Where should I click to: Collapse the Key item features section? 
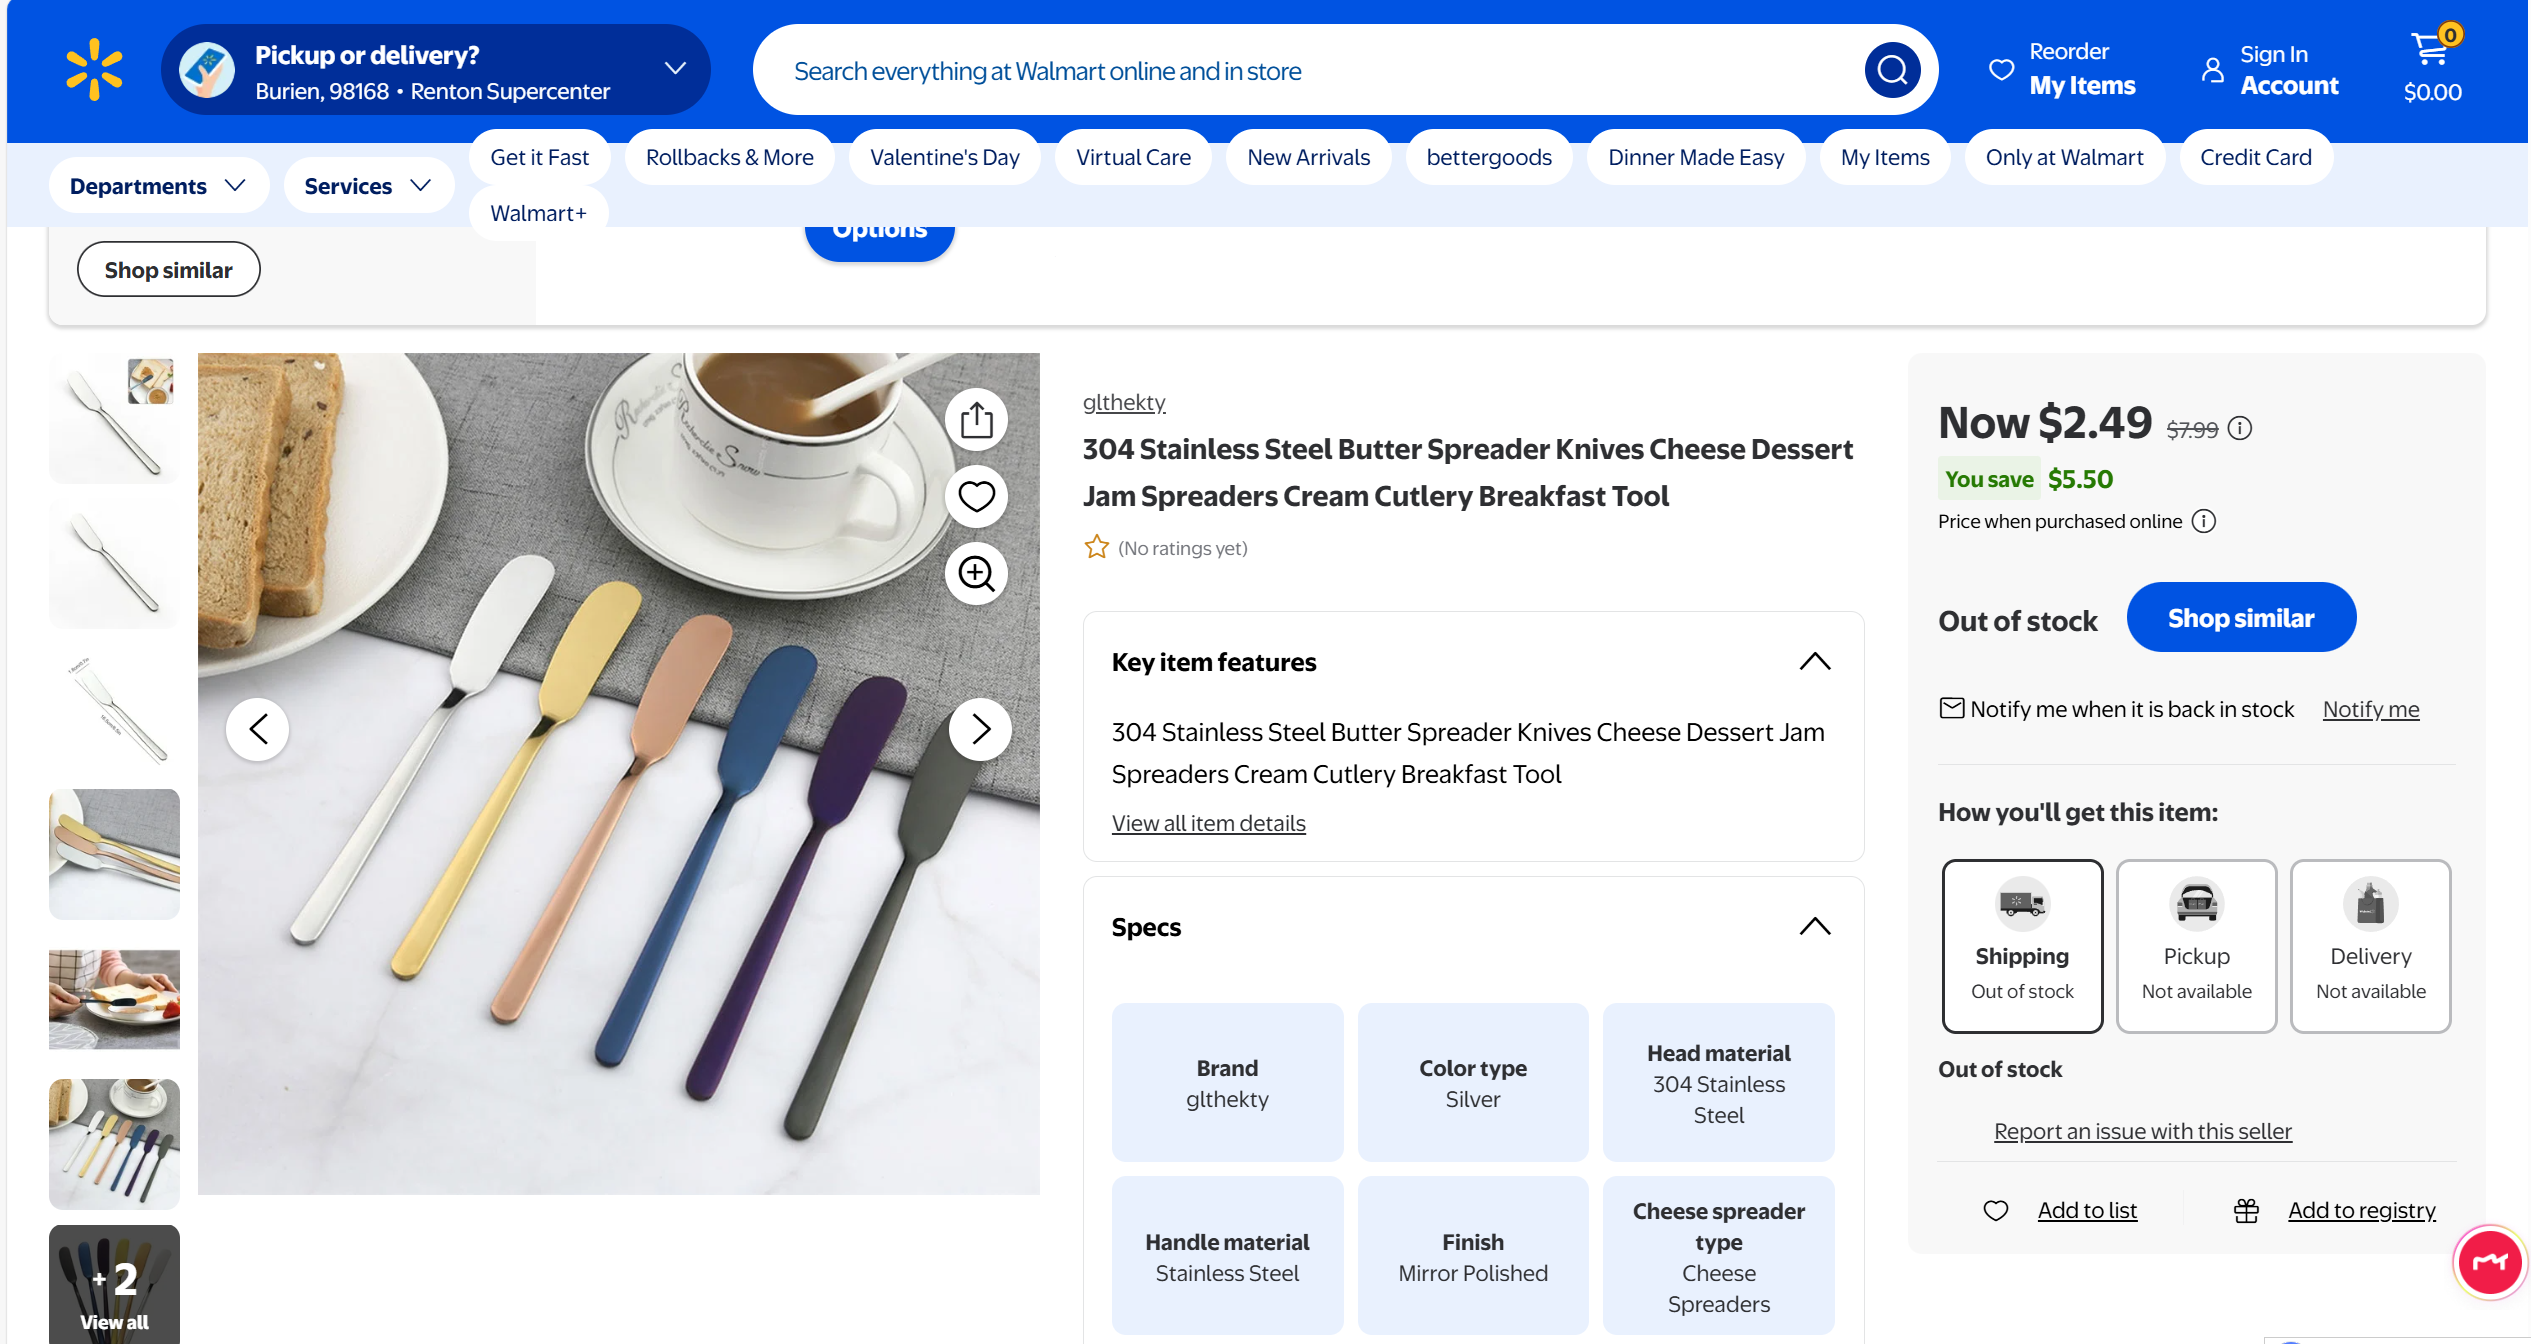coord(1814,662)
